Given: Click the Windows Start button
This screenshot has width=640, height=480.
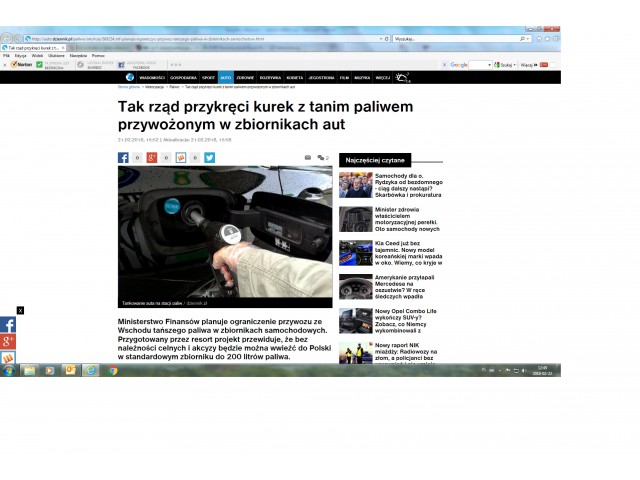Looking at the screenshot, I should pyautogui.click(x=8, y=370).
